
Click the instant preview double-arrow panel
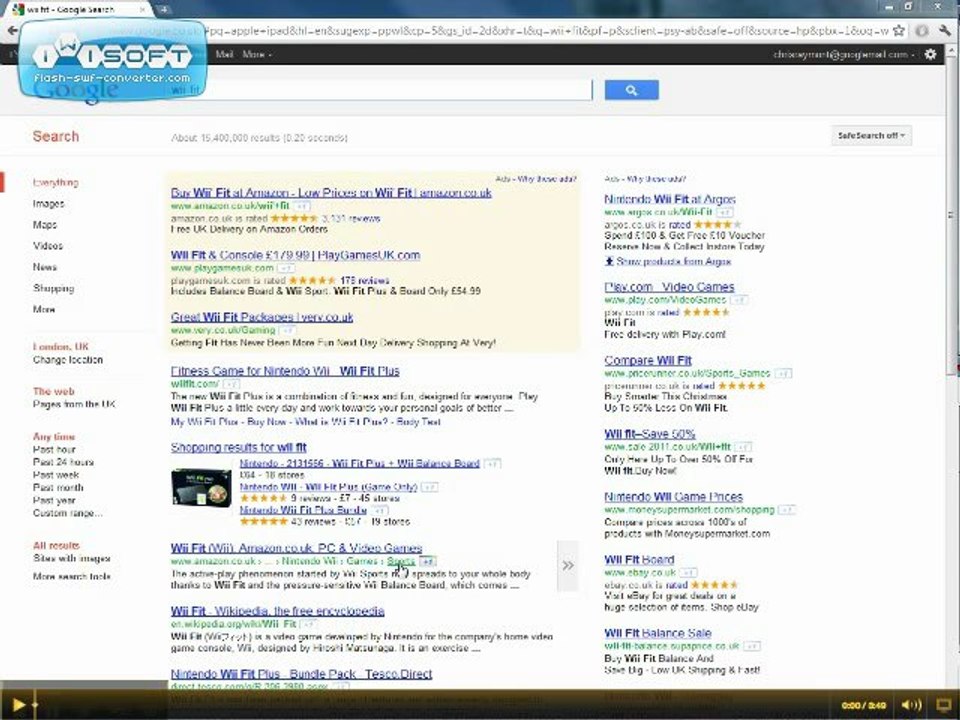coord(568,565)
